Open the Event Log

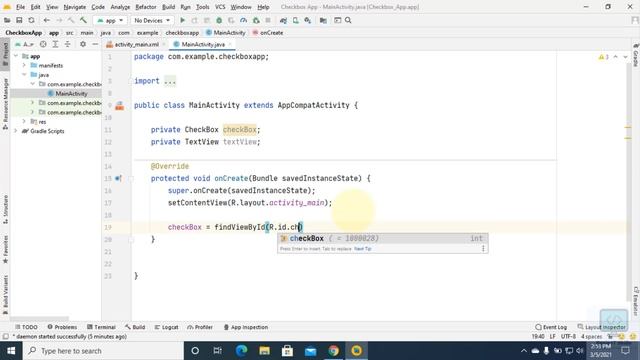[551, 327]
